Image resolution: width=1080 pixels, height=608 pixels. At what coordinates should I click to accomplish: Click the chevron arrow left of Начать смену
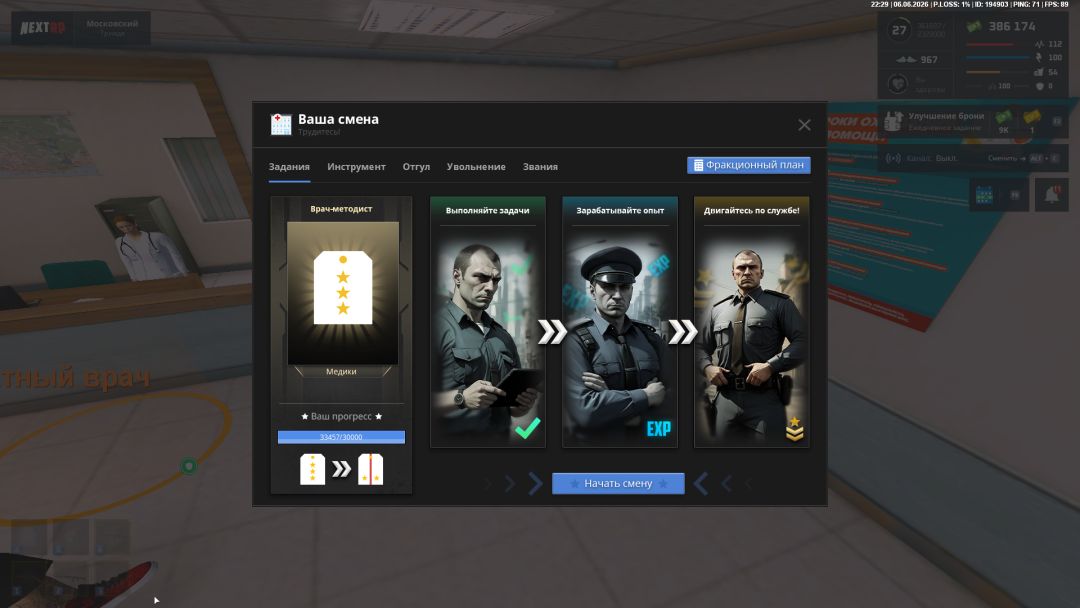tap(535, 483)
